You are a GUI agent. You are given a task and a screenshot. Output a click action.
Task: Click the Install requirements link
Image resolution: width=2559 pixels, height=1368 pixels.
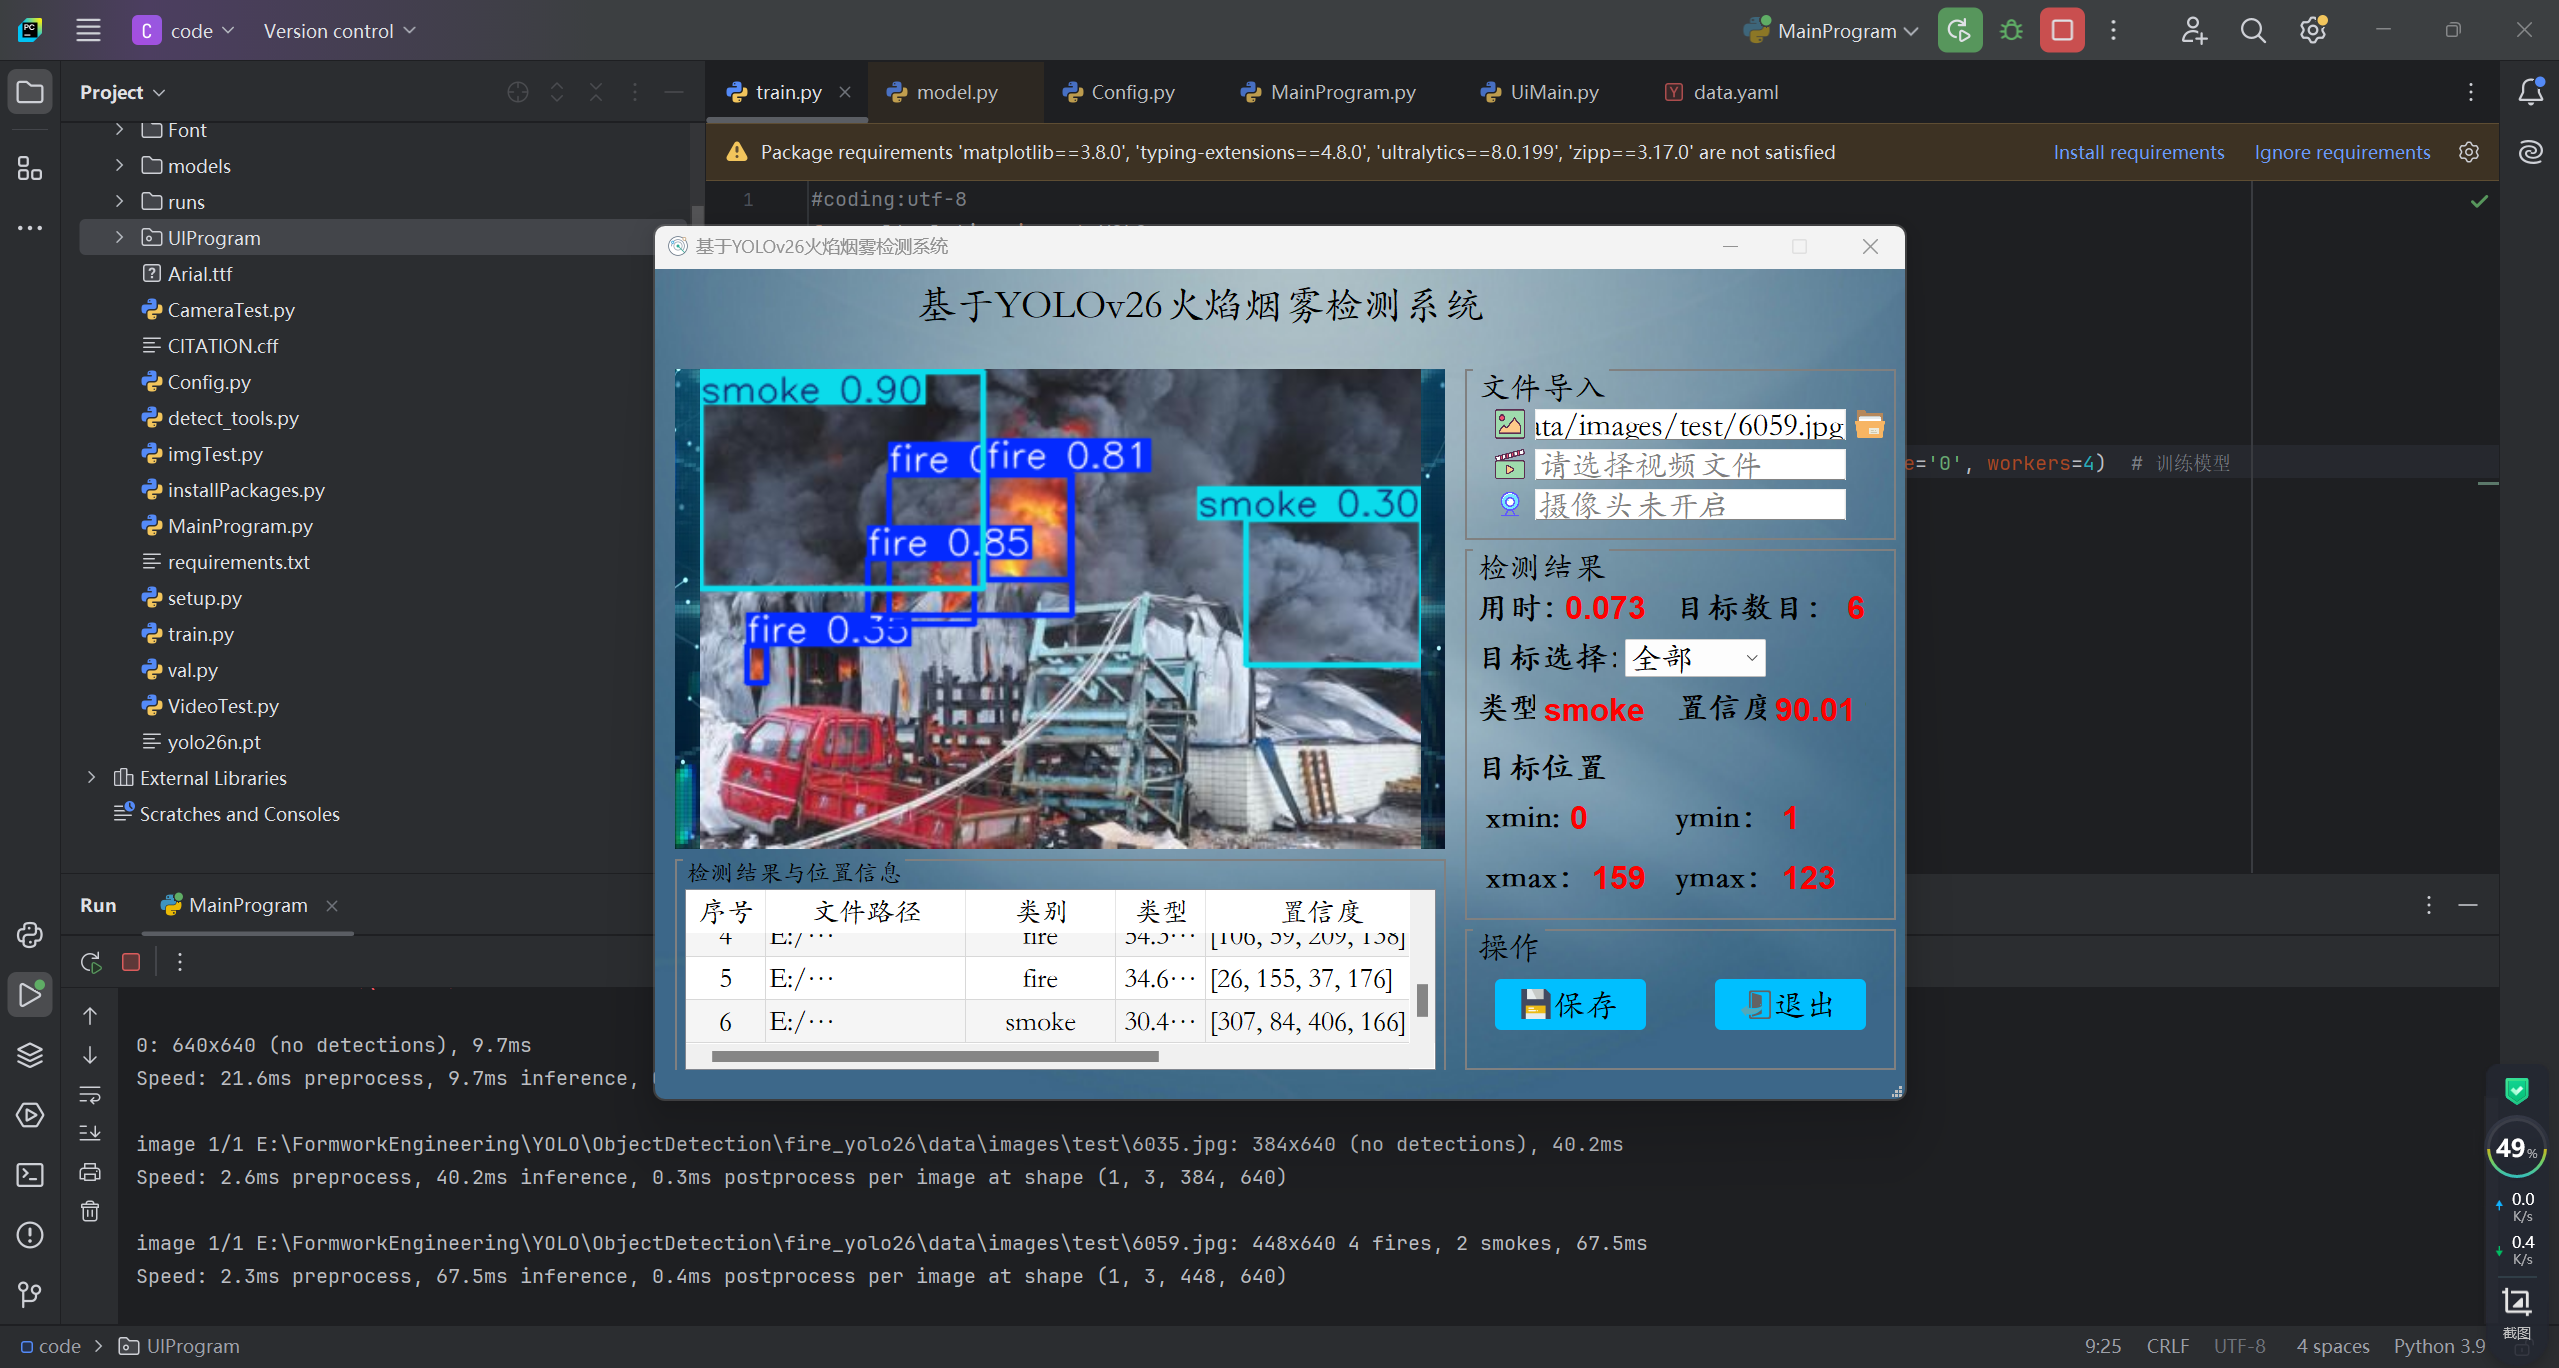tap(2138, 152)
